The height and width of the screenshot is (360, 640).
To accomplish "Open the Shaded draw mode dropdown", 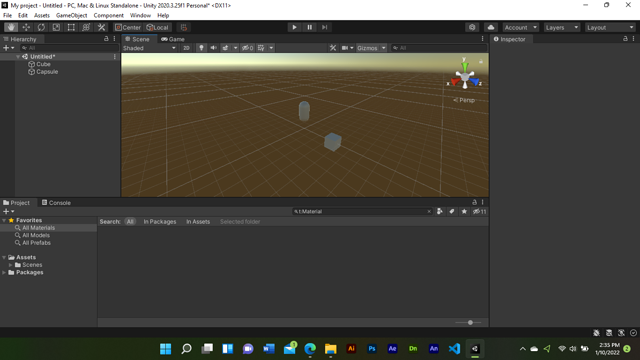I will click(x=149, y=48).
